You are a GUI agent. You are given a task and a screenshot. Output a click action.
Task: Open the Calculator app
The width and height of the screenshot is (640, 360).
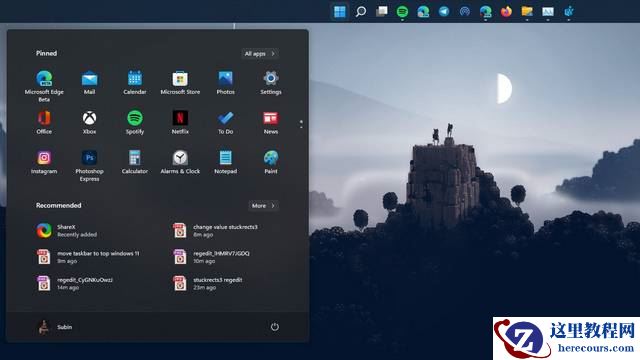coord(135,162)
